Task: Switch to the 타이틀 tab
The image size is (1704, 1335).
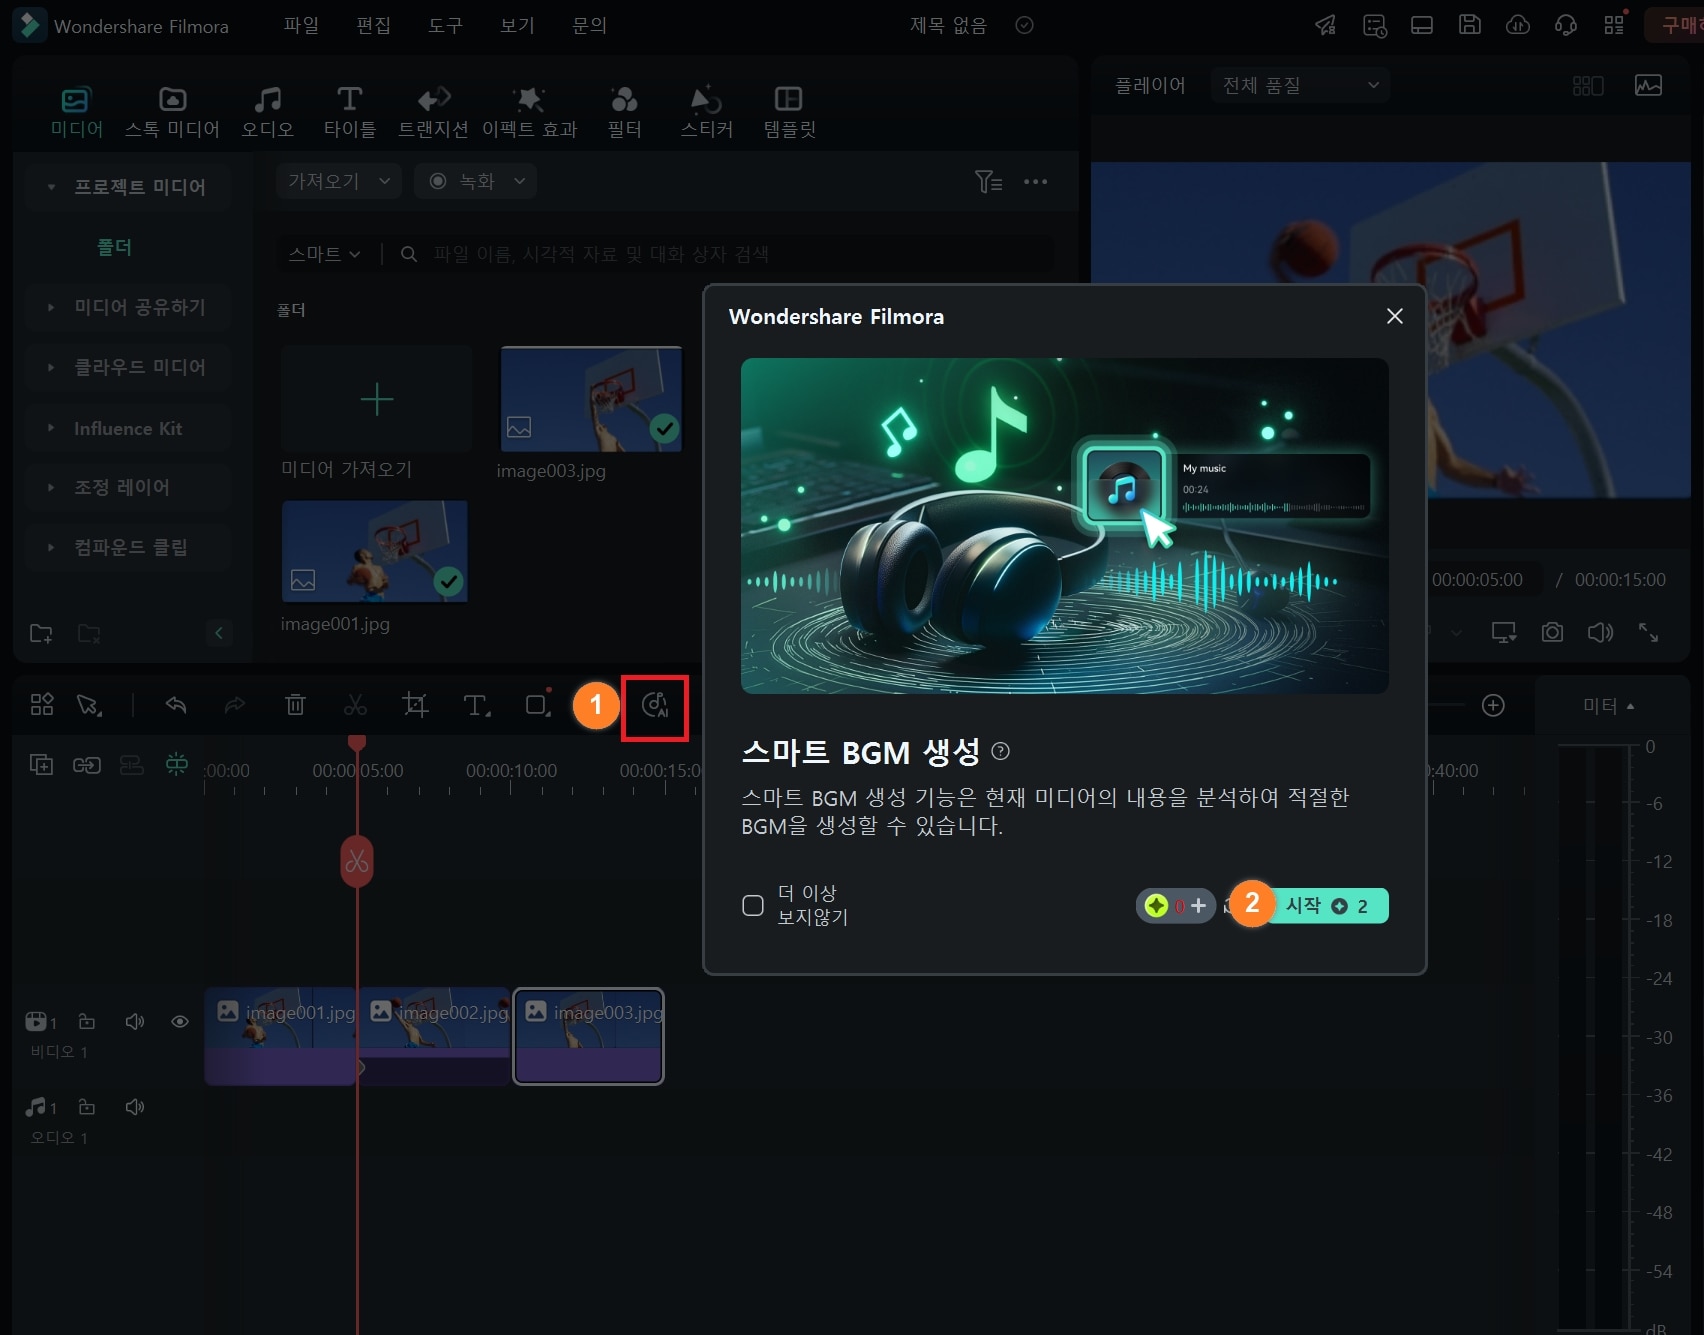Action: coord(350,112)
